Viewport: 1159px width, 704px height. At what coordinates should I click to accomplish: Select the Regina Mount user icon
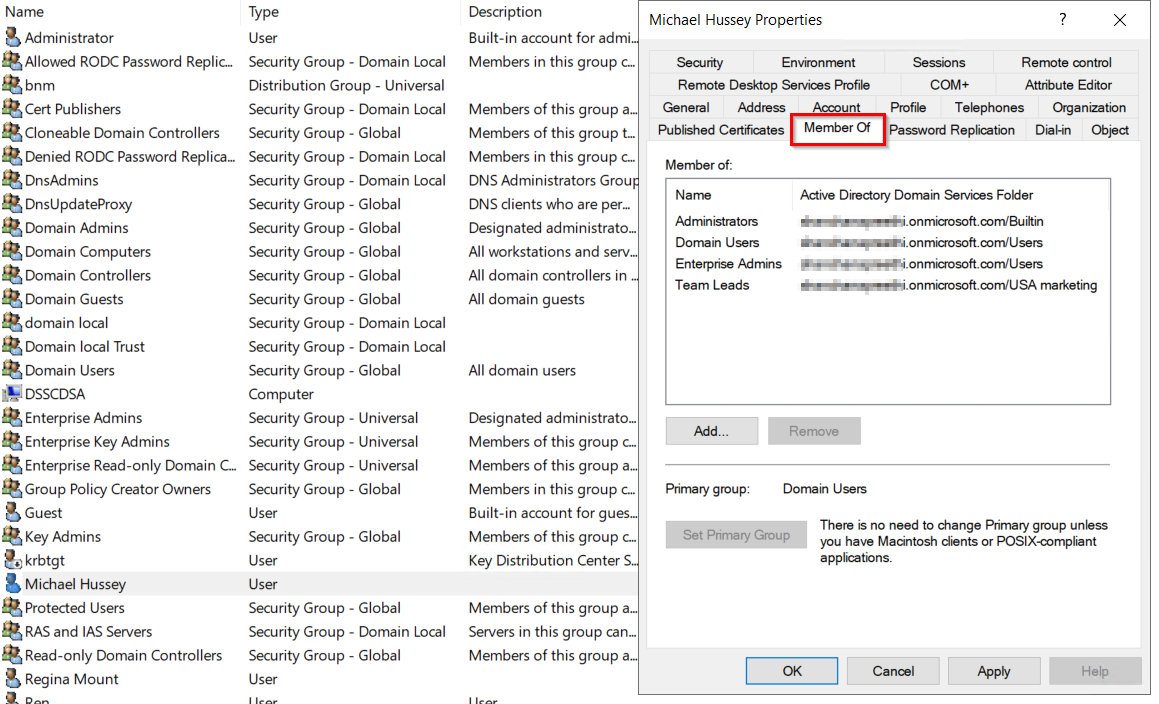coord(12,679)
